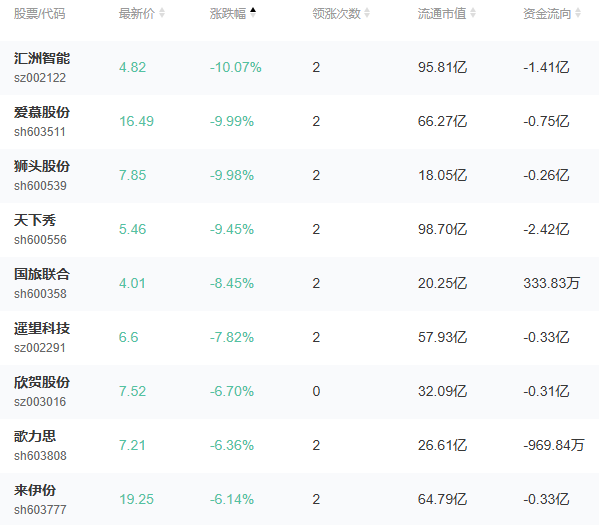Viewport: 599px width, 525px height.
Task: Select stock code sh603777
Action: (x=40, y=510)
